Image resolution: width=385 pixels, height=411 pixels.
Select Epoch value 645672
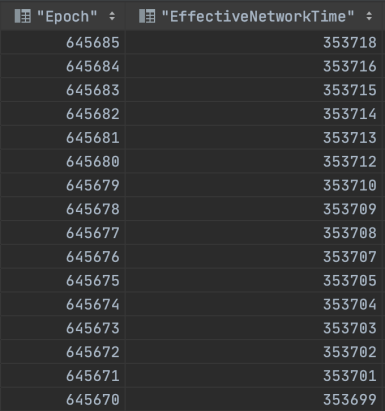(x=63, y=352)
